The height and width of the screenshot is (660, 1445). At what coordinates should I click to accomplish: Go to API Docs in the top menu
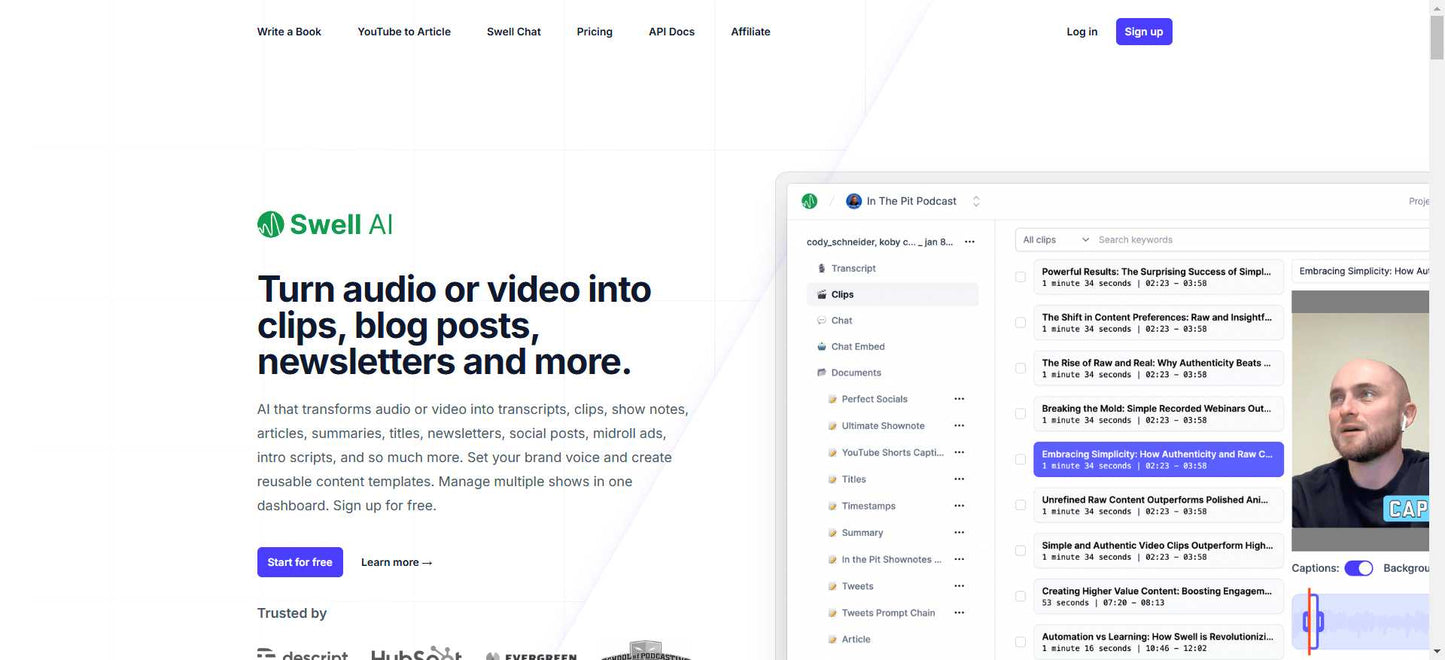(x=671, y=32)
